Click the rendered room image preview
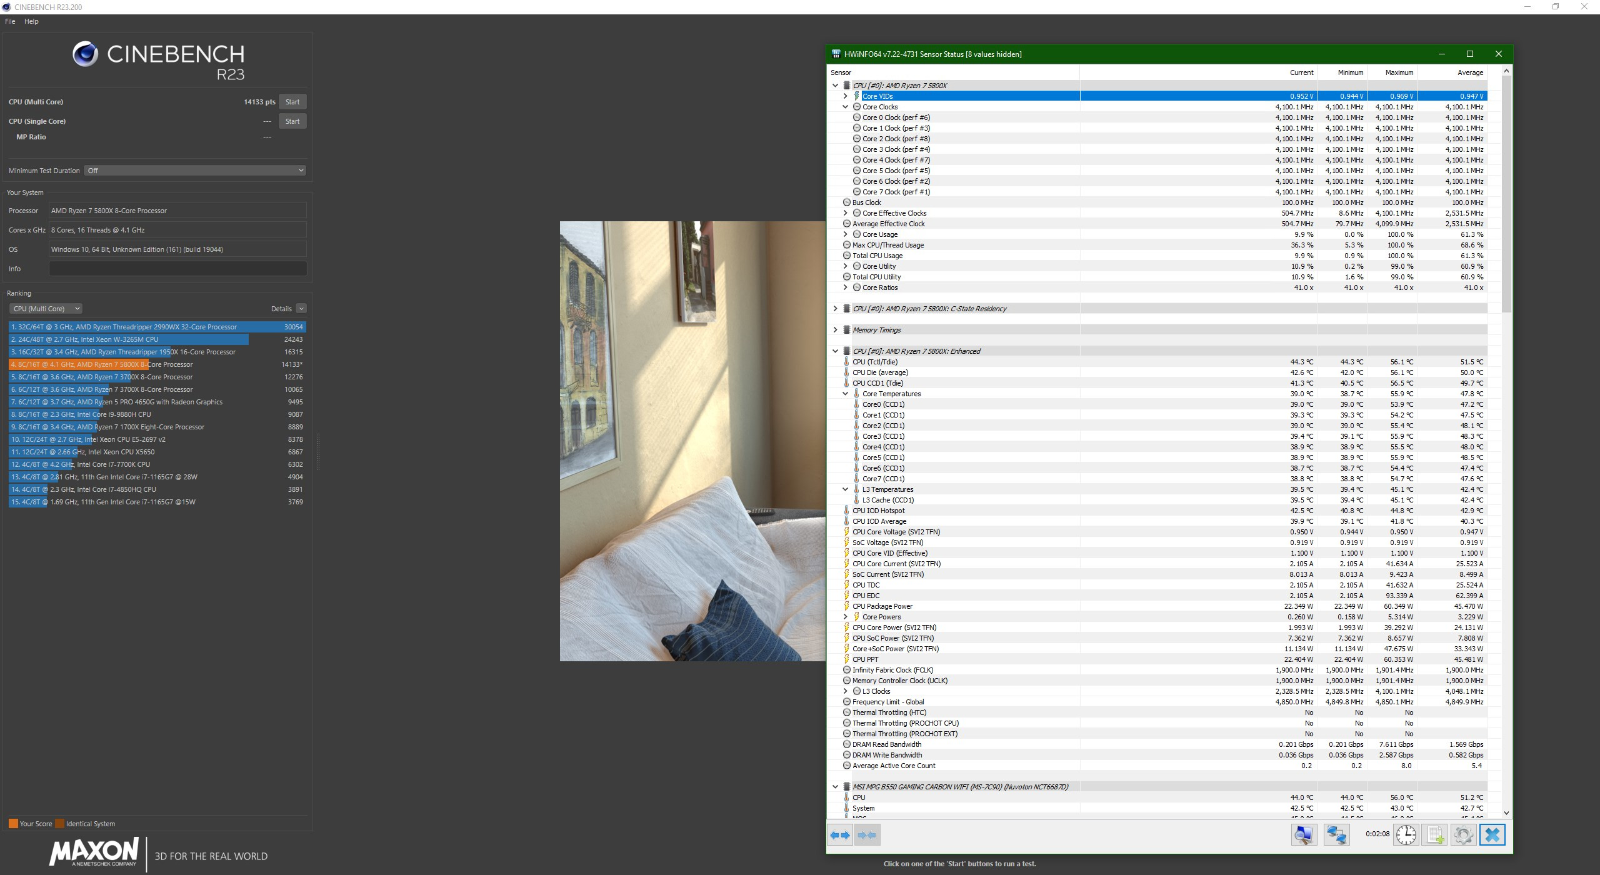 [x=693, y=441]
